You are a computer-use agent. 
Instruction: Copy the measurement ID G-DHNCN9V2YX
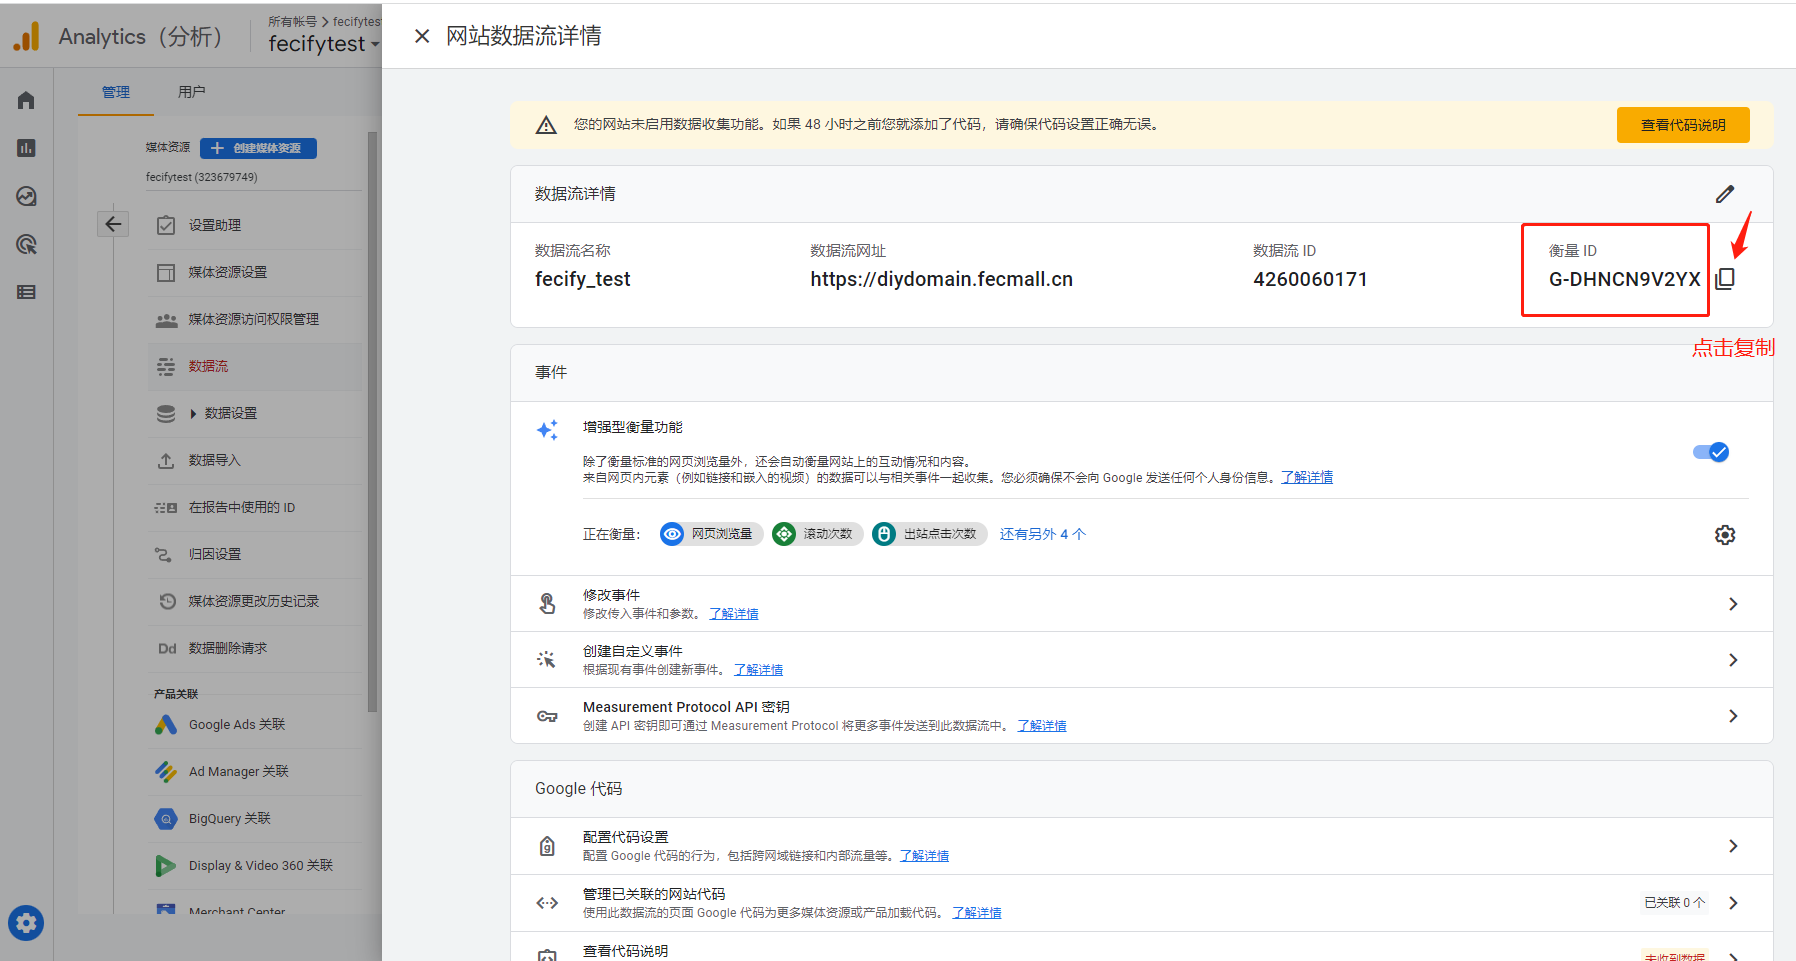[x=1725, y=279]
